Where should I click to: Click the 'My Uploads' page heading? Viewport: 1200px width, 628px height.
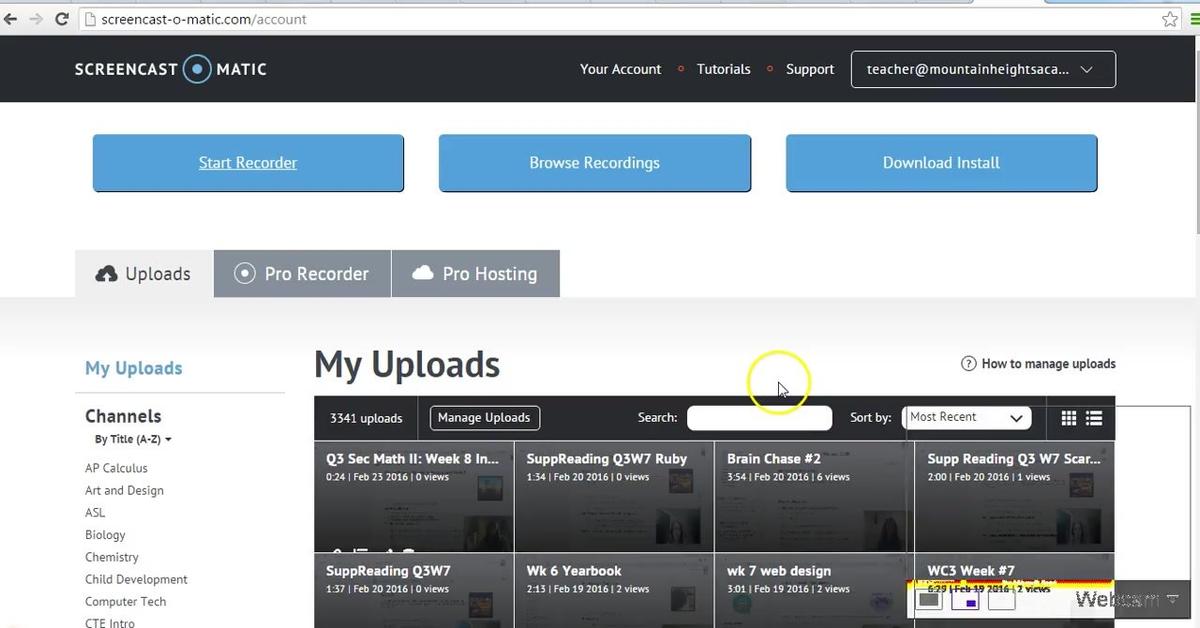point(407,365)
